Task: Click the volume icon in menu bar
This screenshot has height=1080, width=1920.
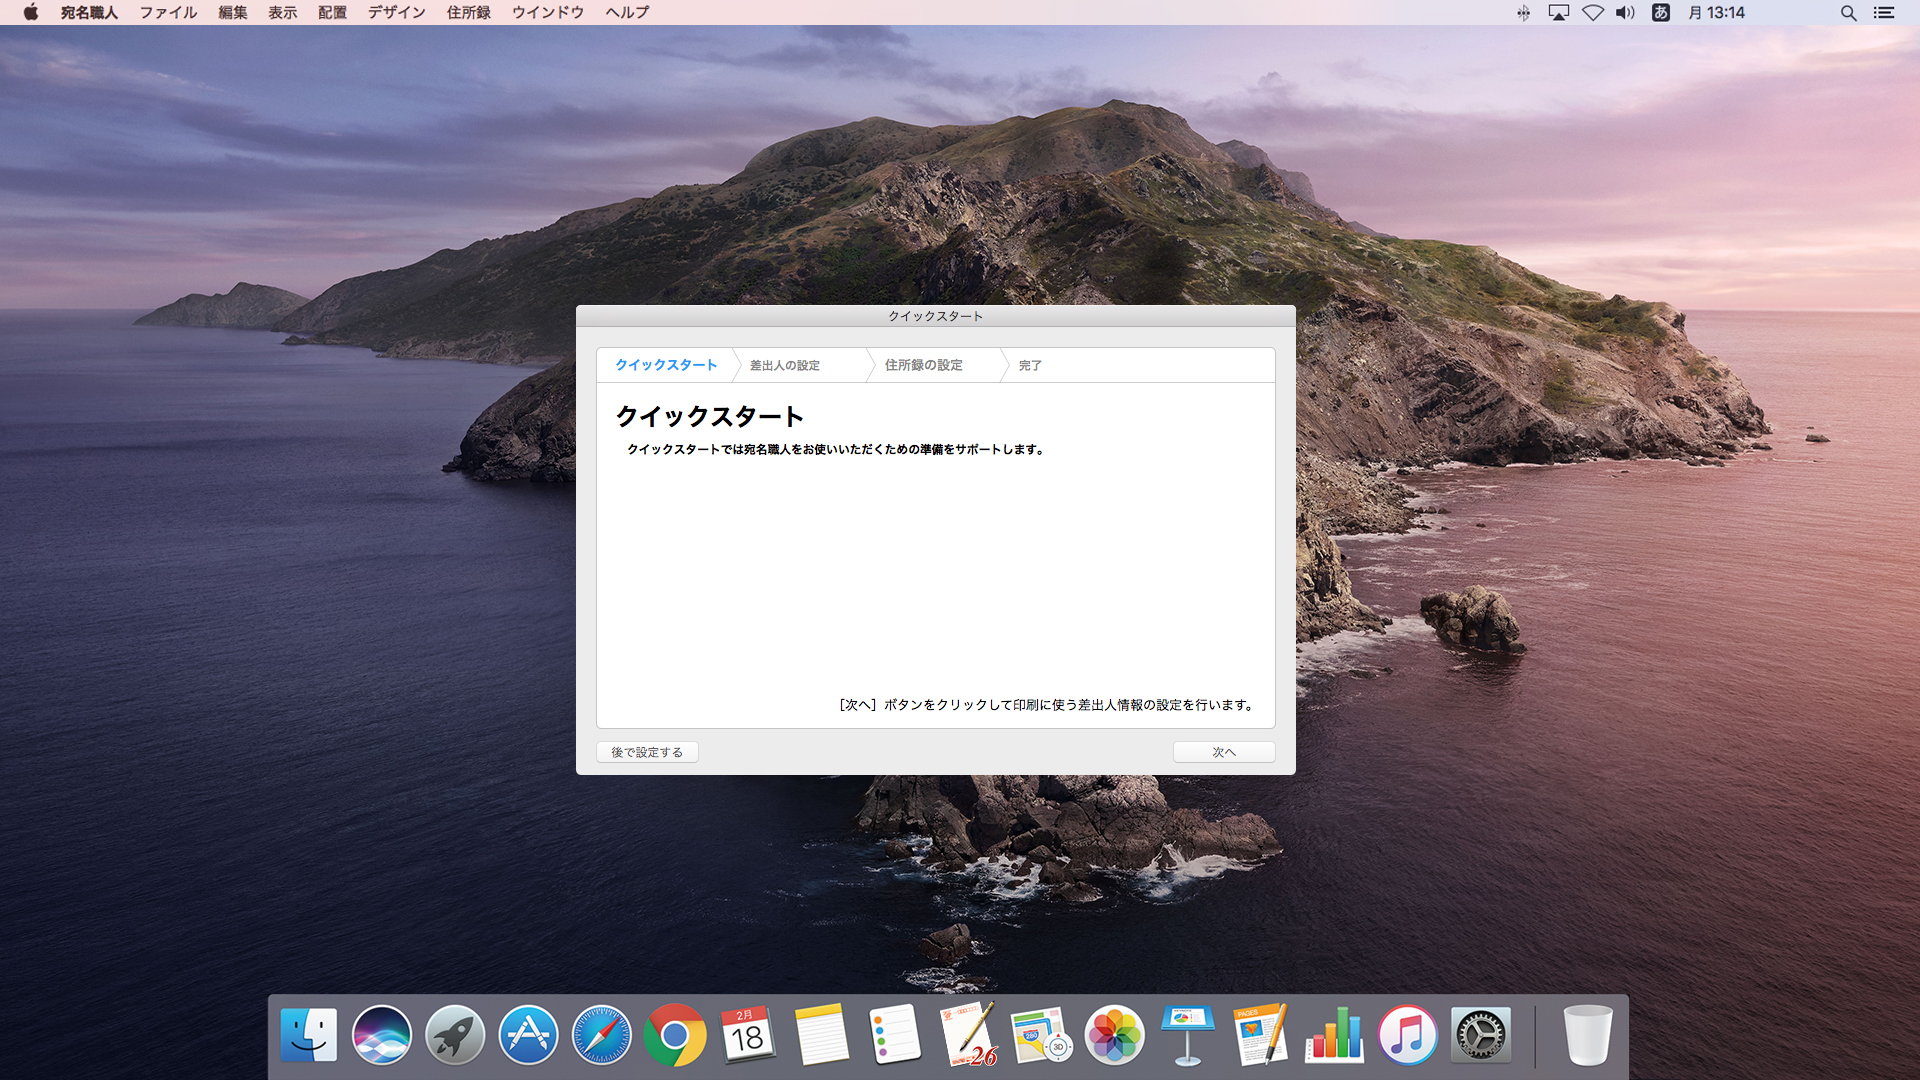Action: click(1625, 12)
